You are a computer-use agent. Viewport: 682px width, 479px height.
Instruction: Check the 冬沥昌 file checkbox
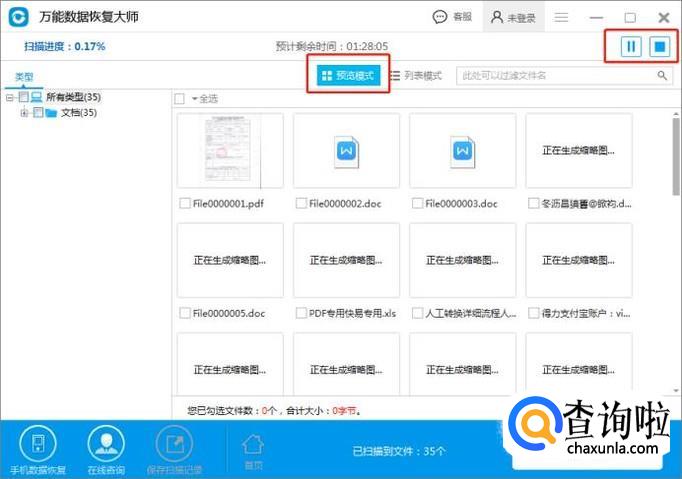[533, 203]
